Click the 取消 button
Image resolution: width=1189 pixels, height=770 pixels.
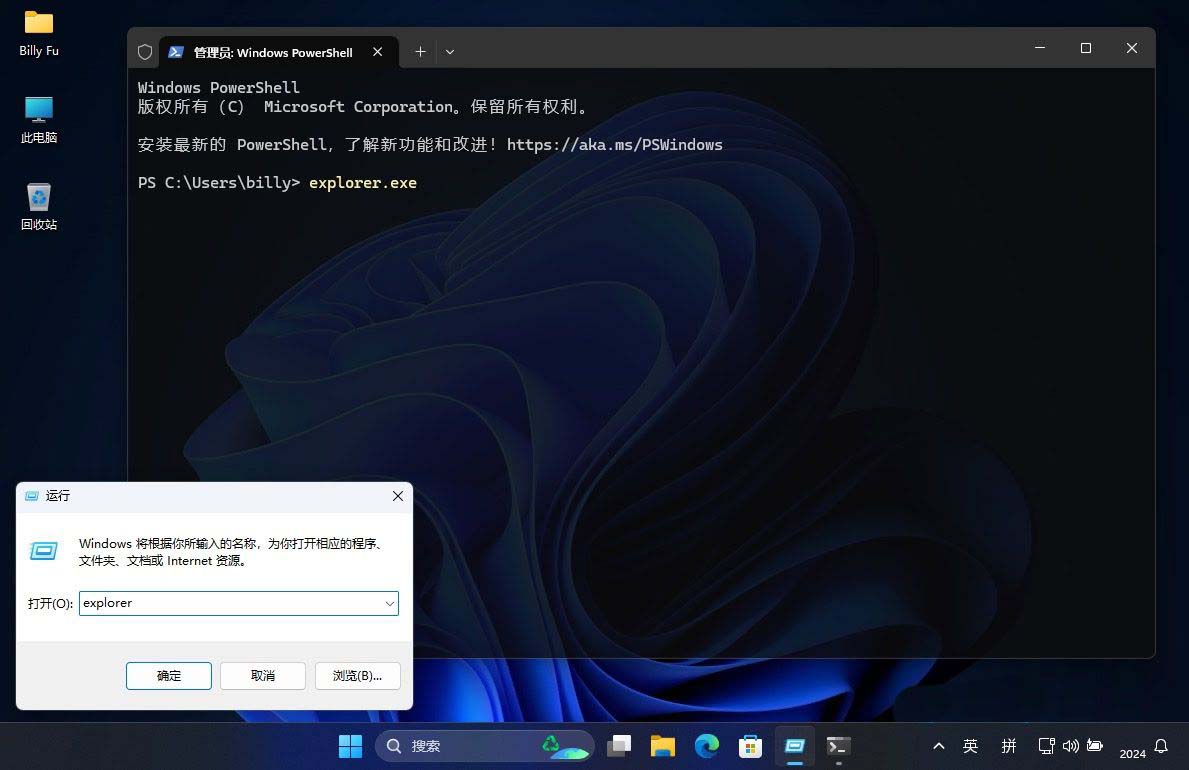pos(262,675)
